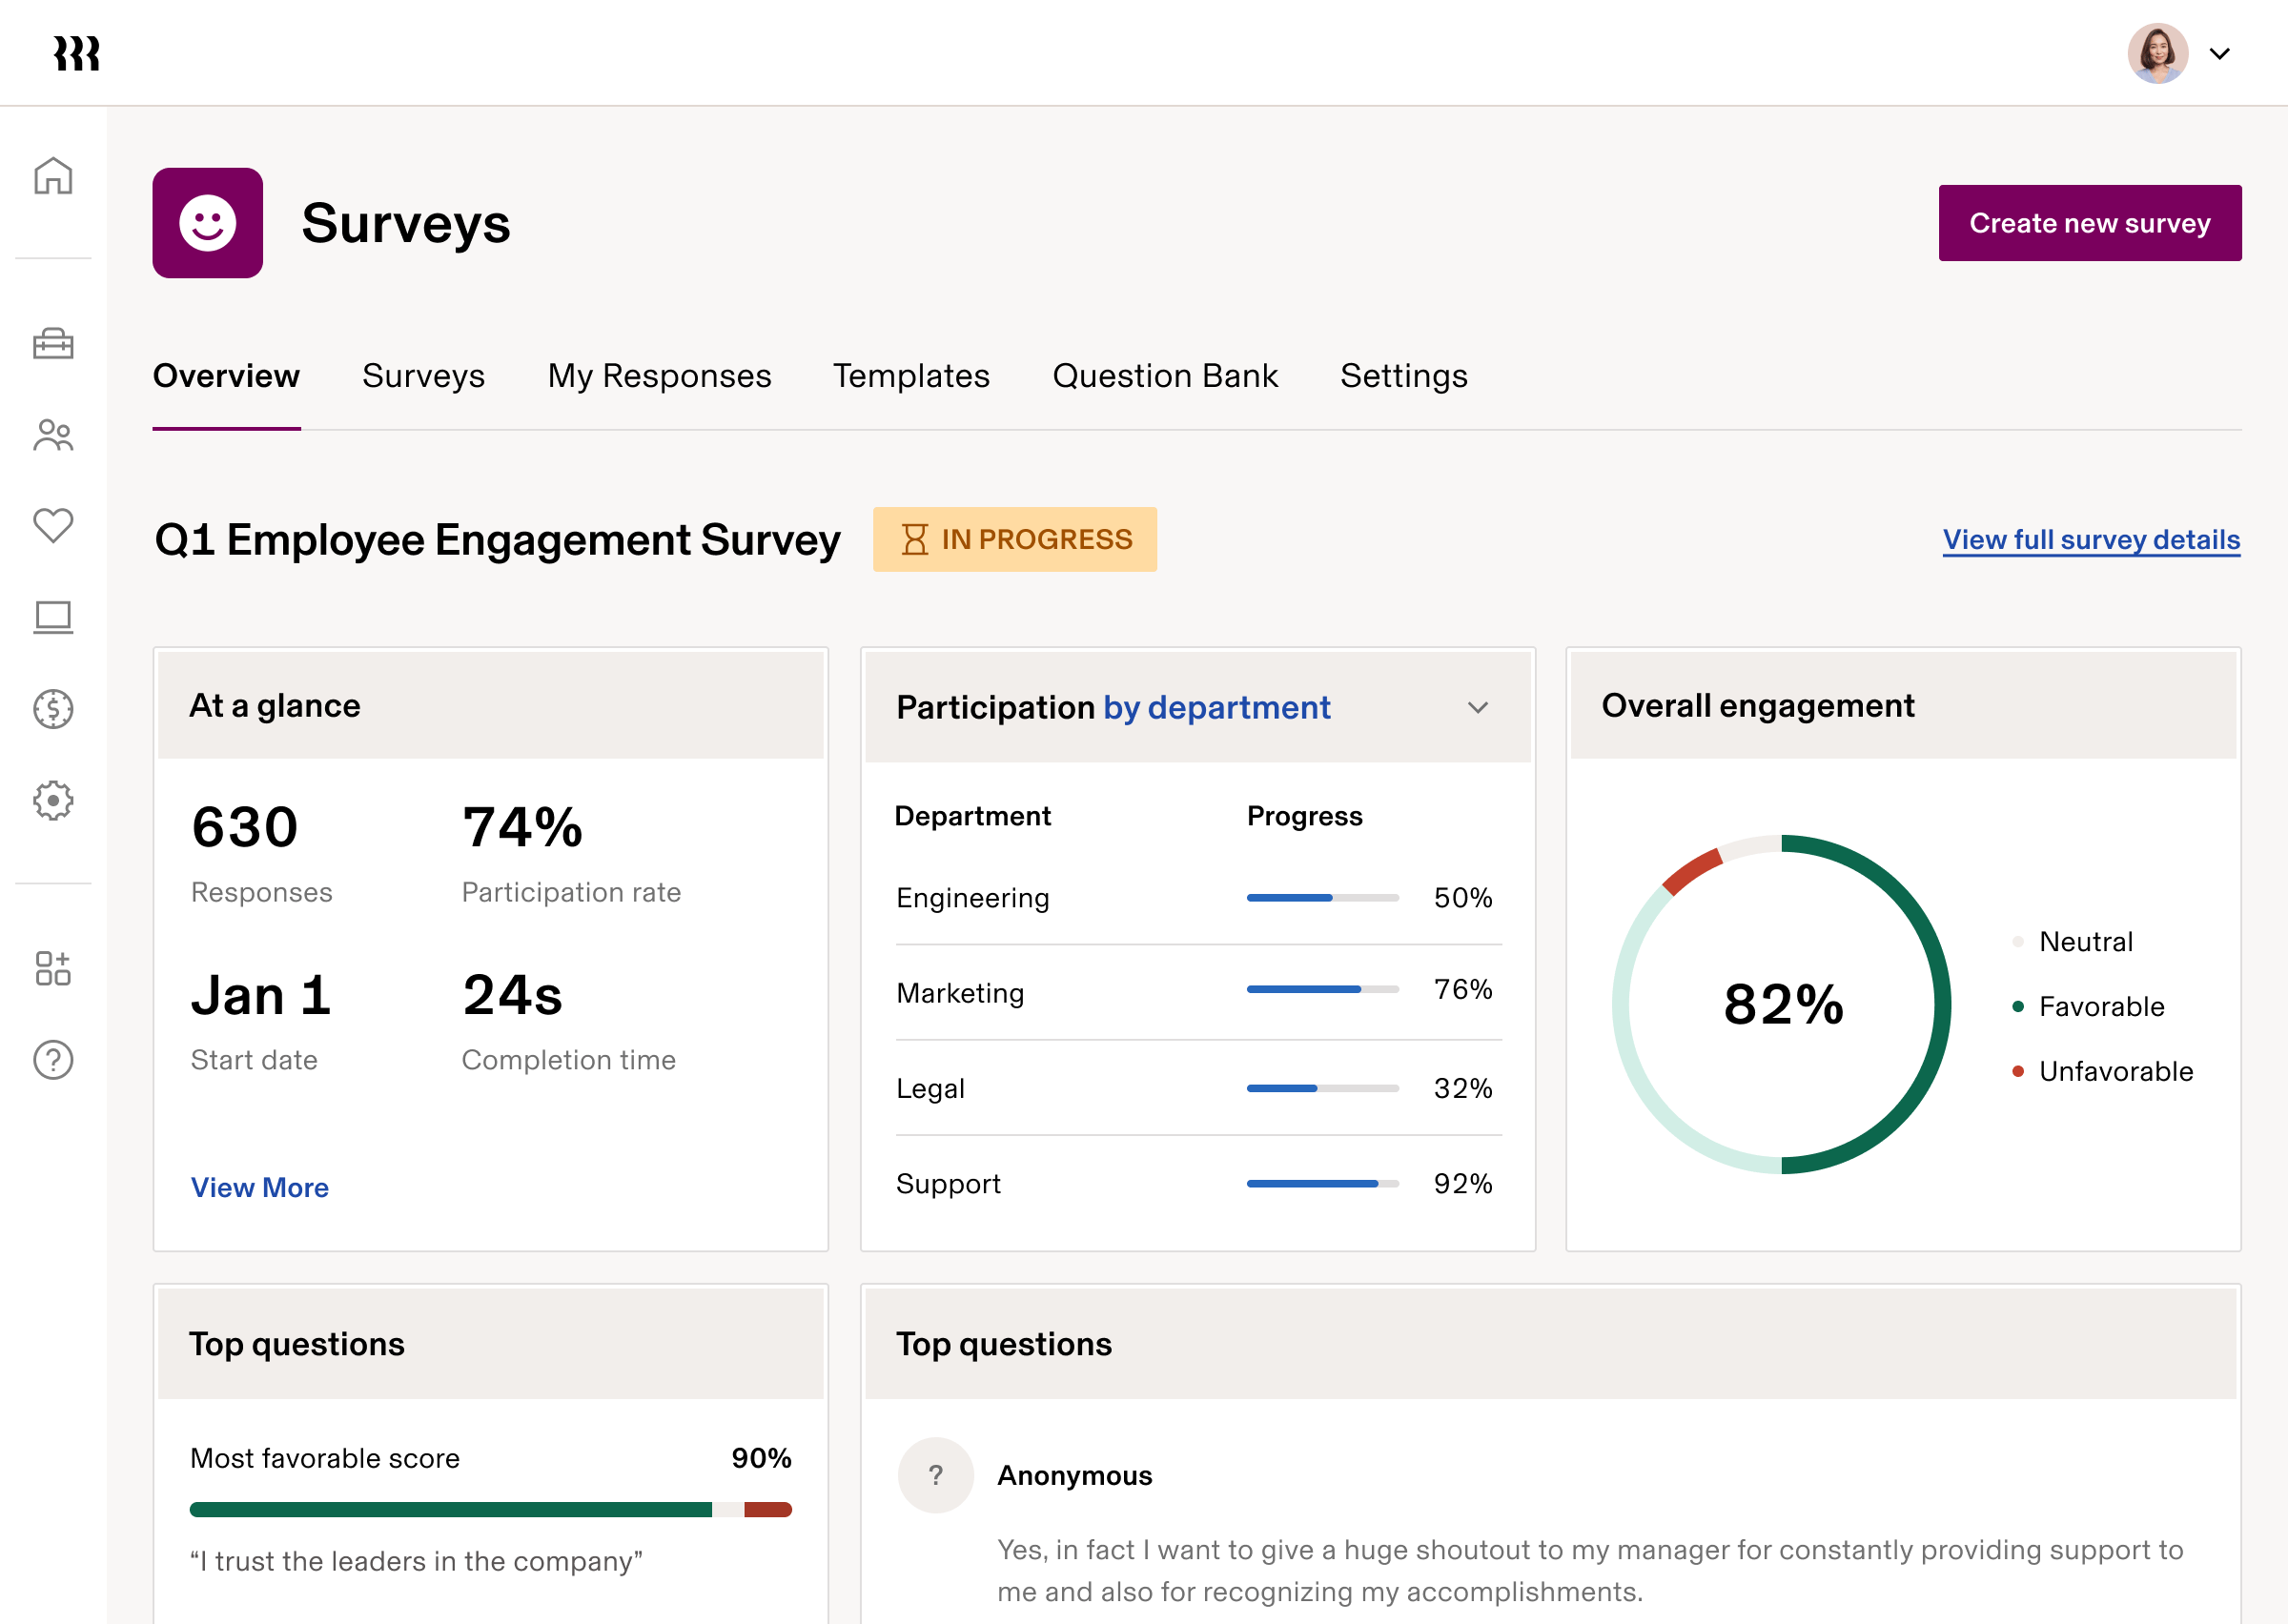This screenshot has width=2288, height=1624.
Task: Switch to the Templates tab
Action: coord(911,376)
